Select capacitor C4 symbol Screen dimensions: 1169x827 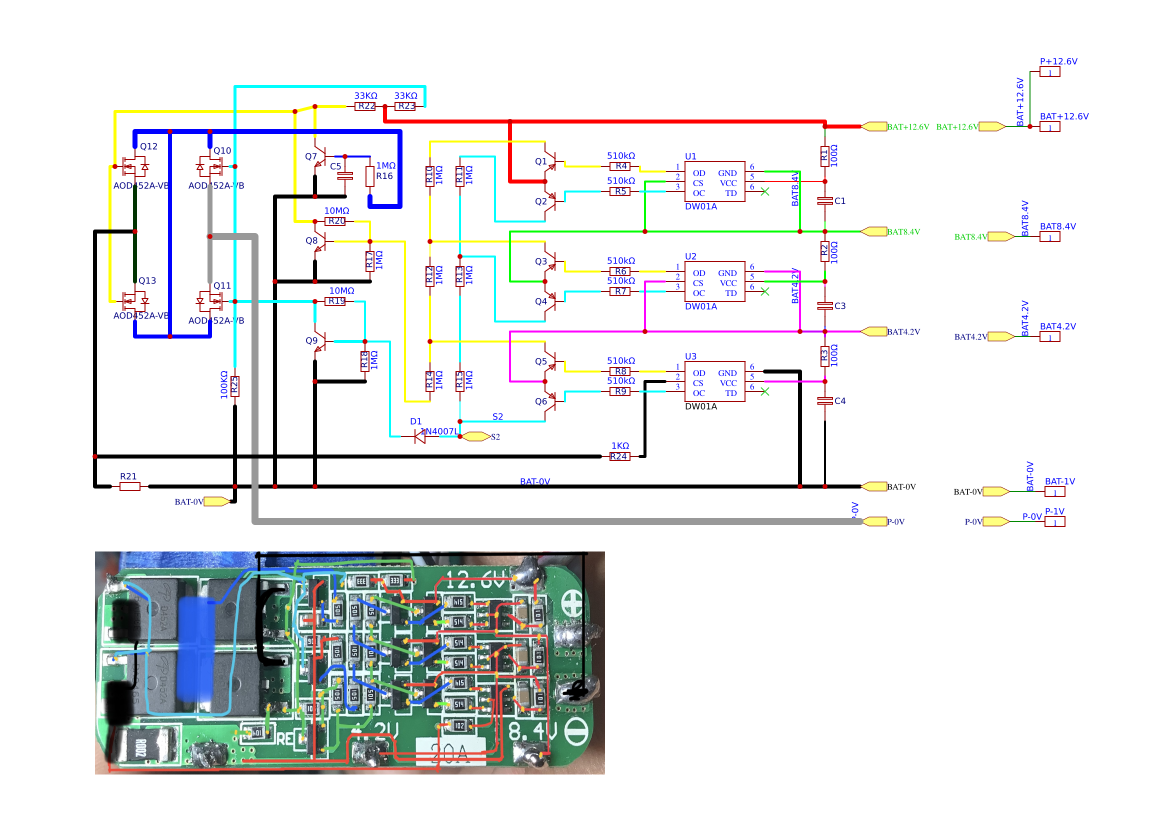(825, 401)
